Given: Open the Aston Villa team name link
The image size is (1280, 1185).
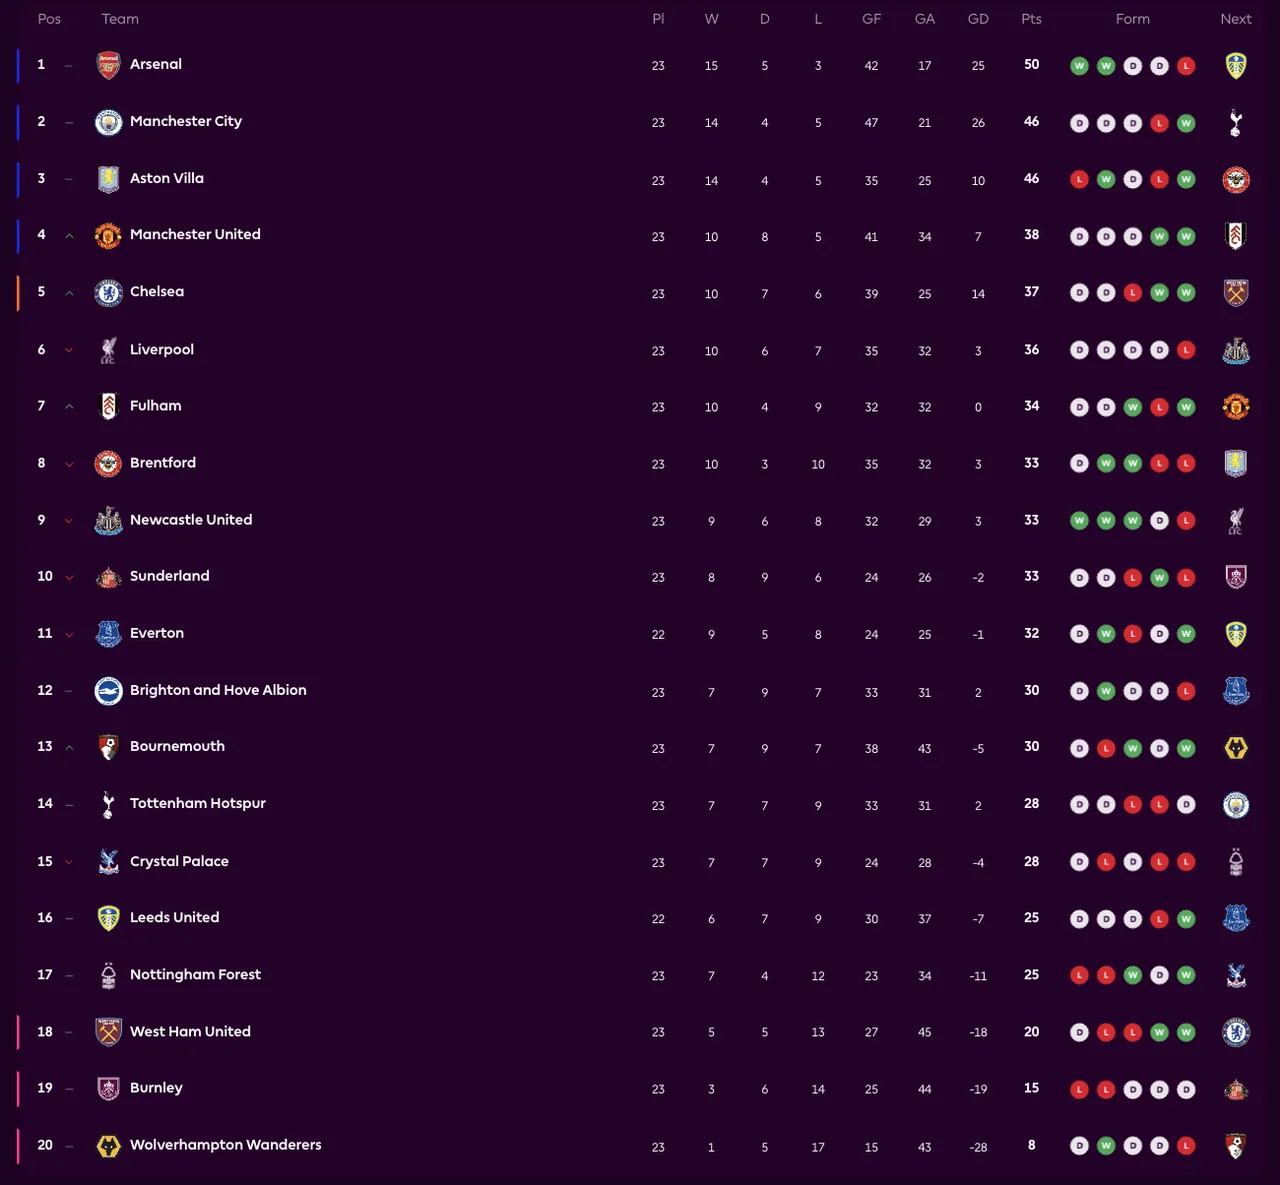Looking at the screenshot, I should (x=166, y=178).
